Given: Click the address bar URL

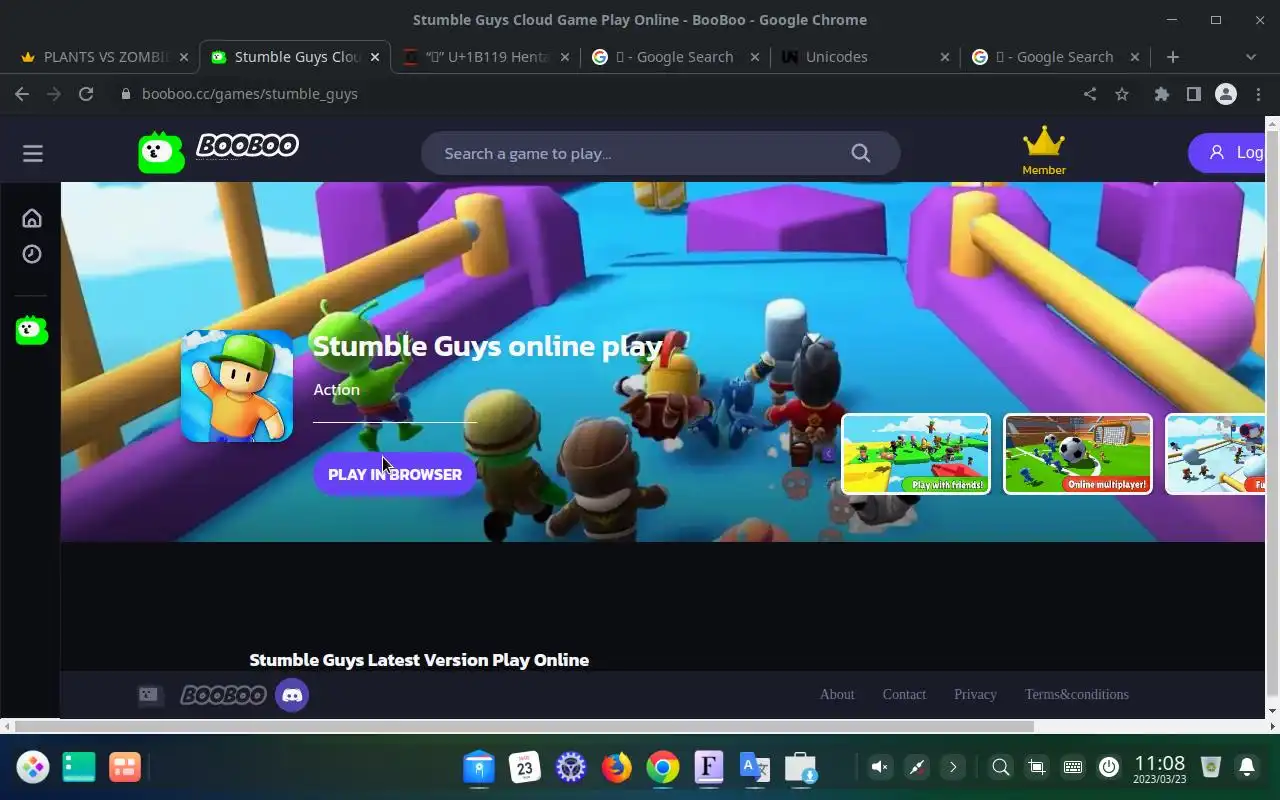Looking at the screenshot, I should click(250, 94).
